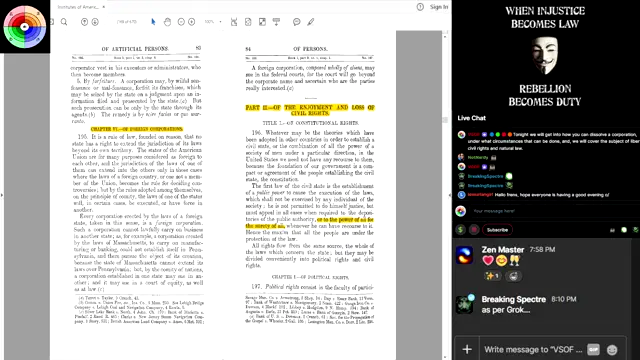Click the colorful wheel logo top left
The height and width of the screenshot is (360, 640).
(24, 27)
